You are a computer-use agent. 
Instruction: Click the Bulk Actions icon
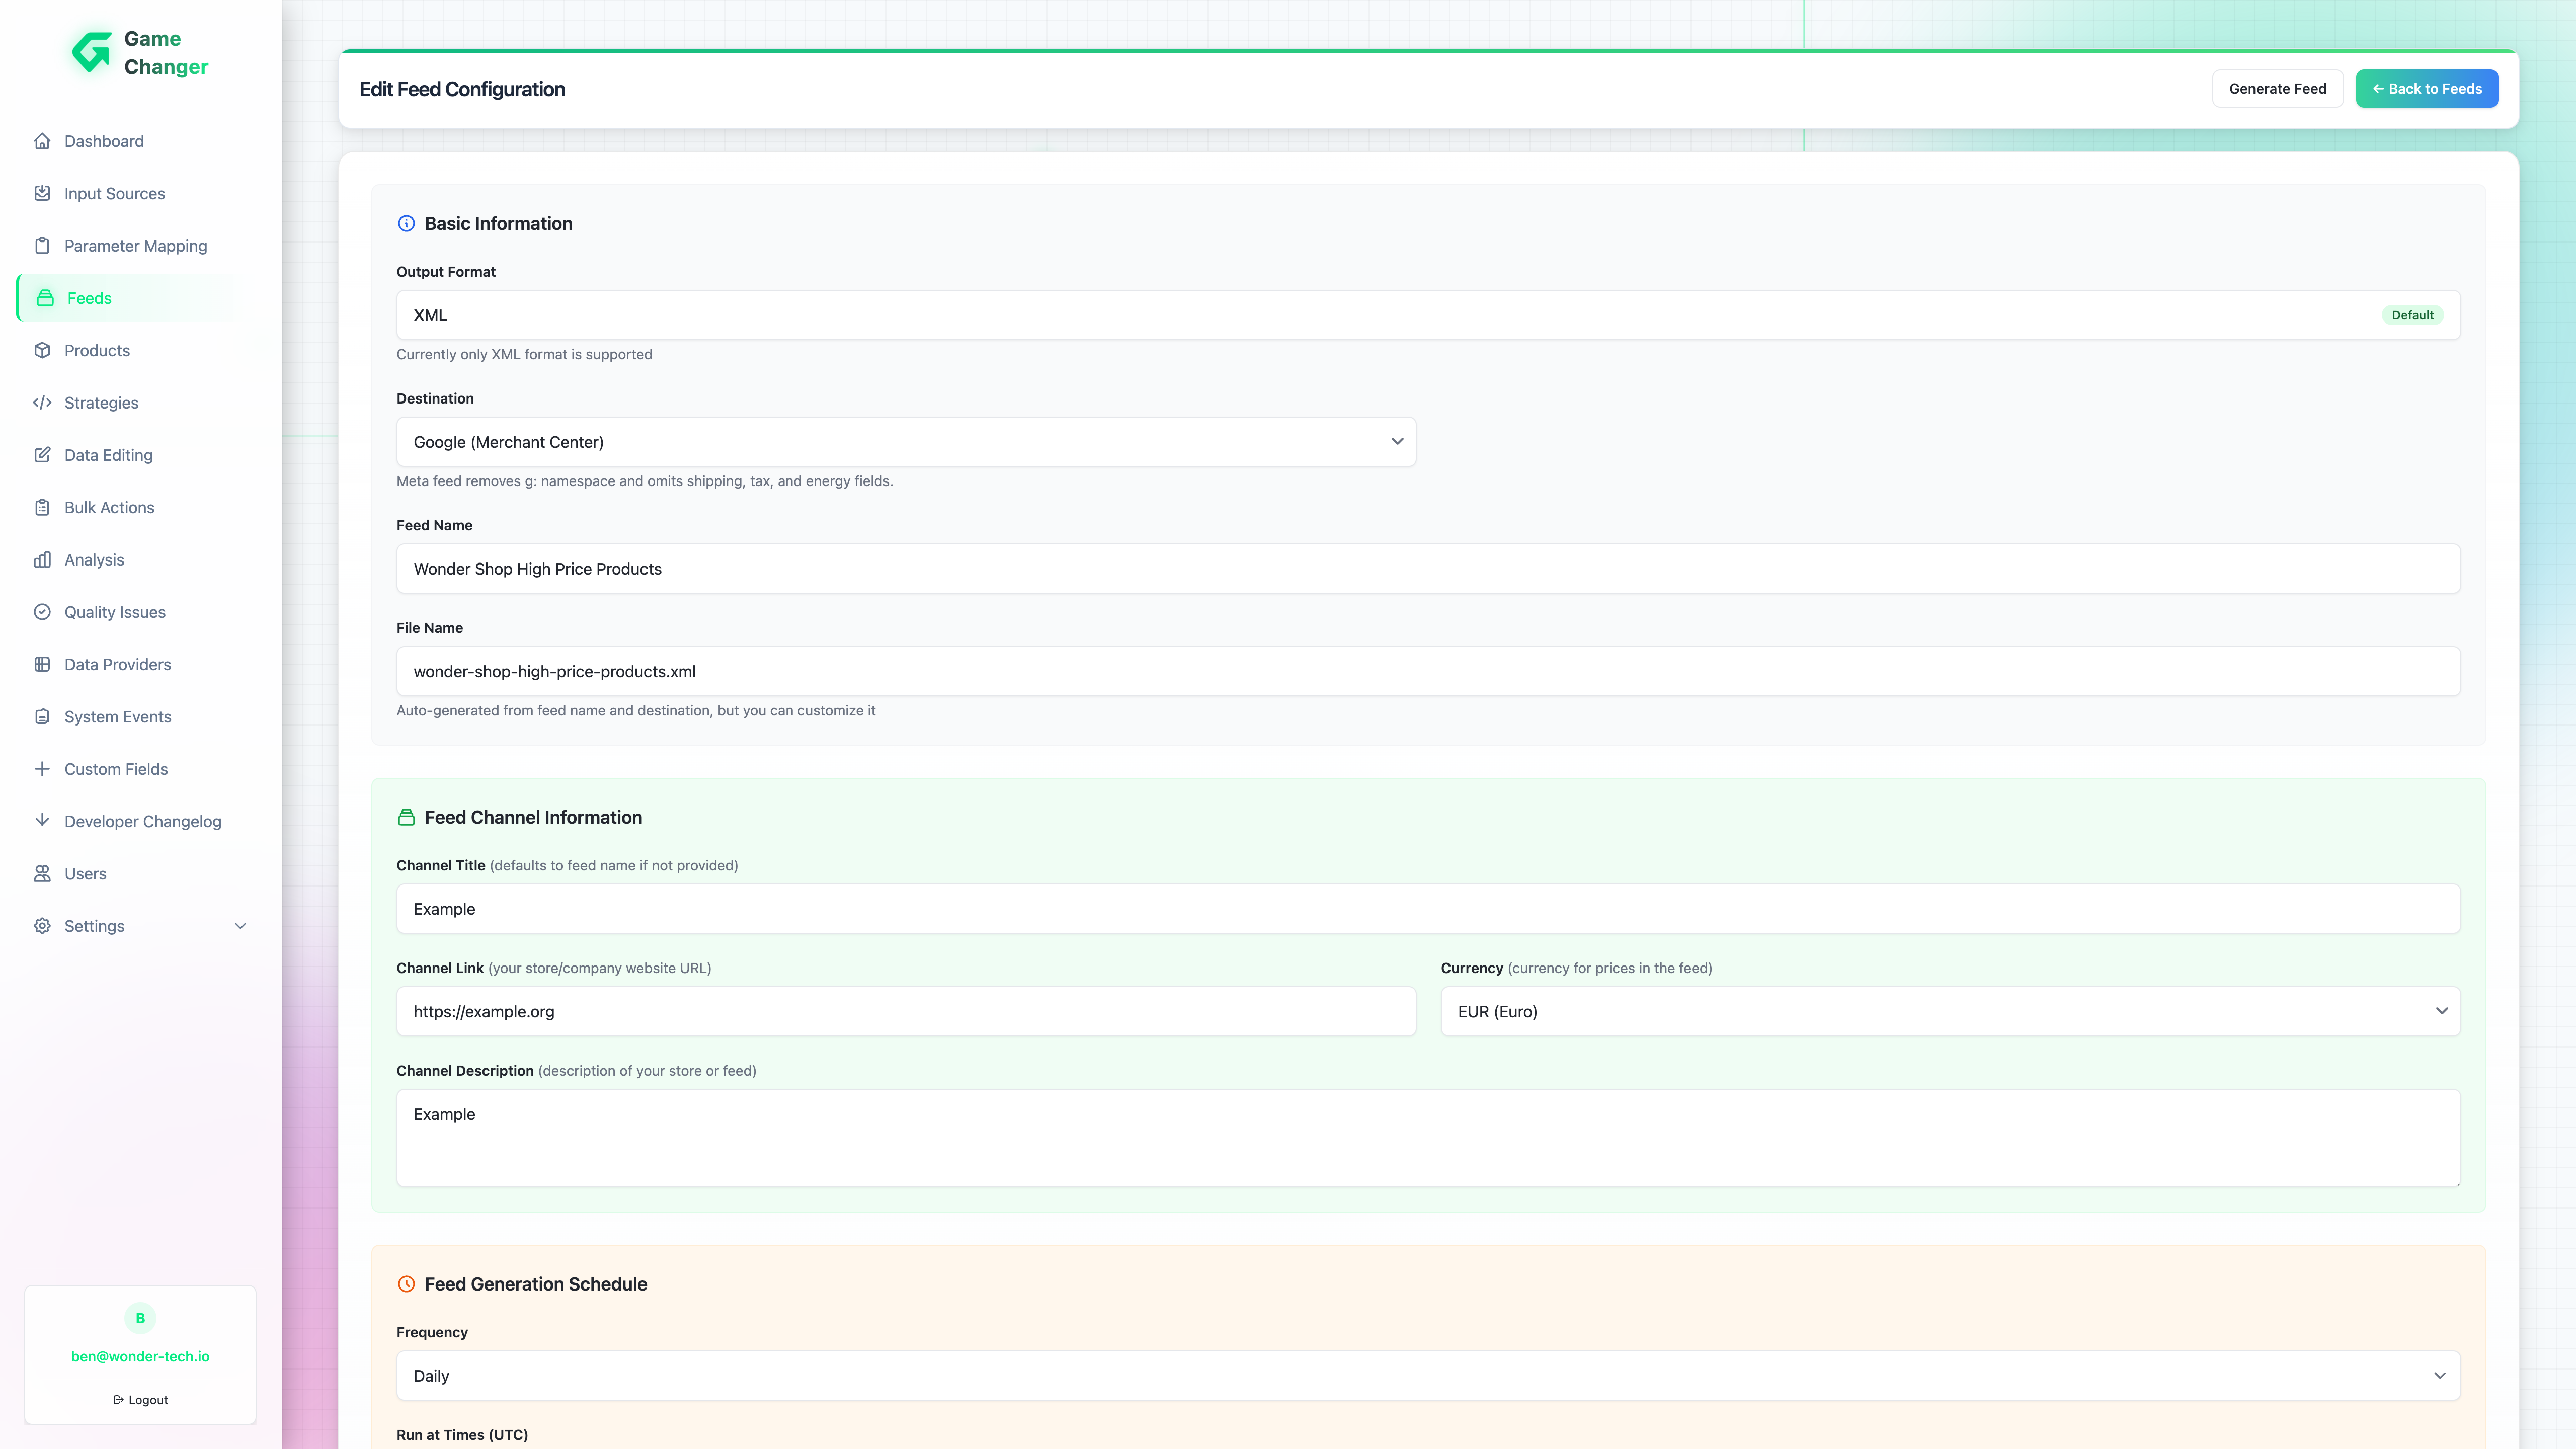pos(42,507)
